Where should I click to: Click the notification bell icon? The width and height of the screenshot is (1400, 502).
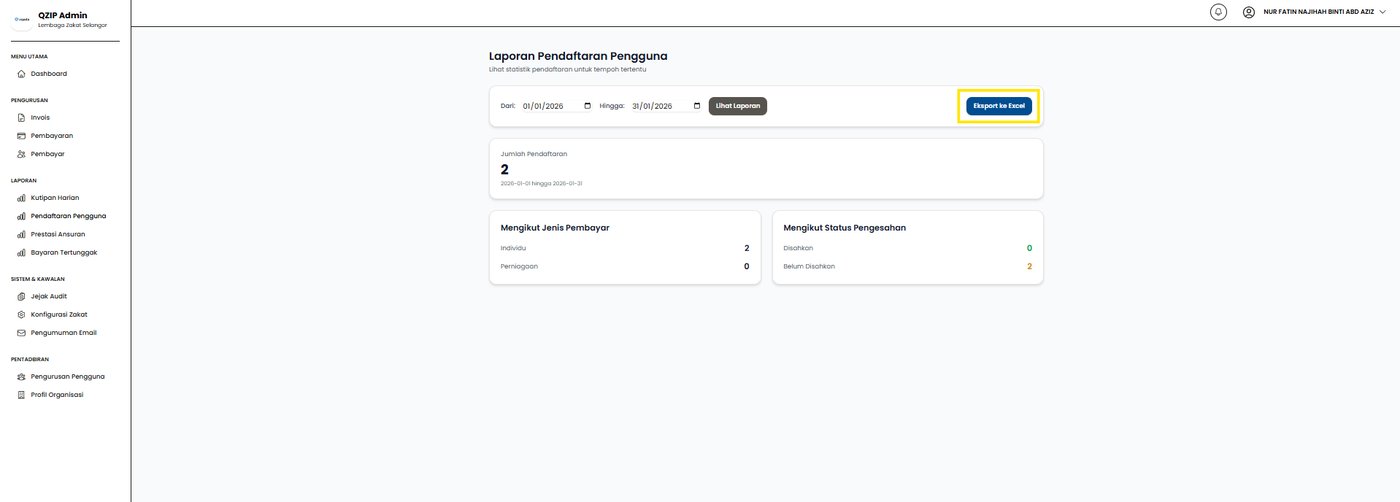[1218, 12]
